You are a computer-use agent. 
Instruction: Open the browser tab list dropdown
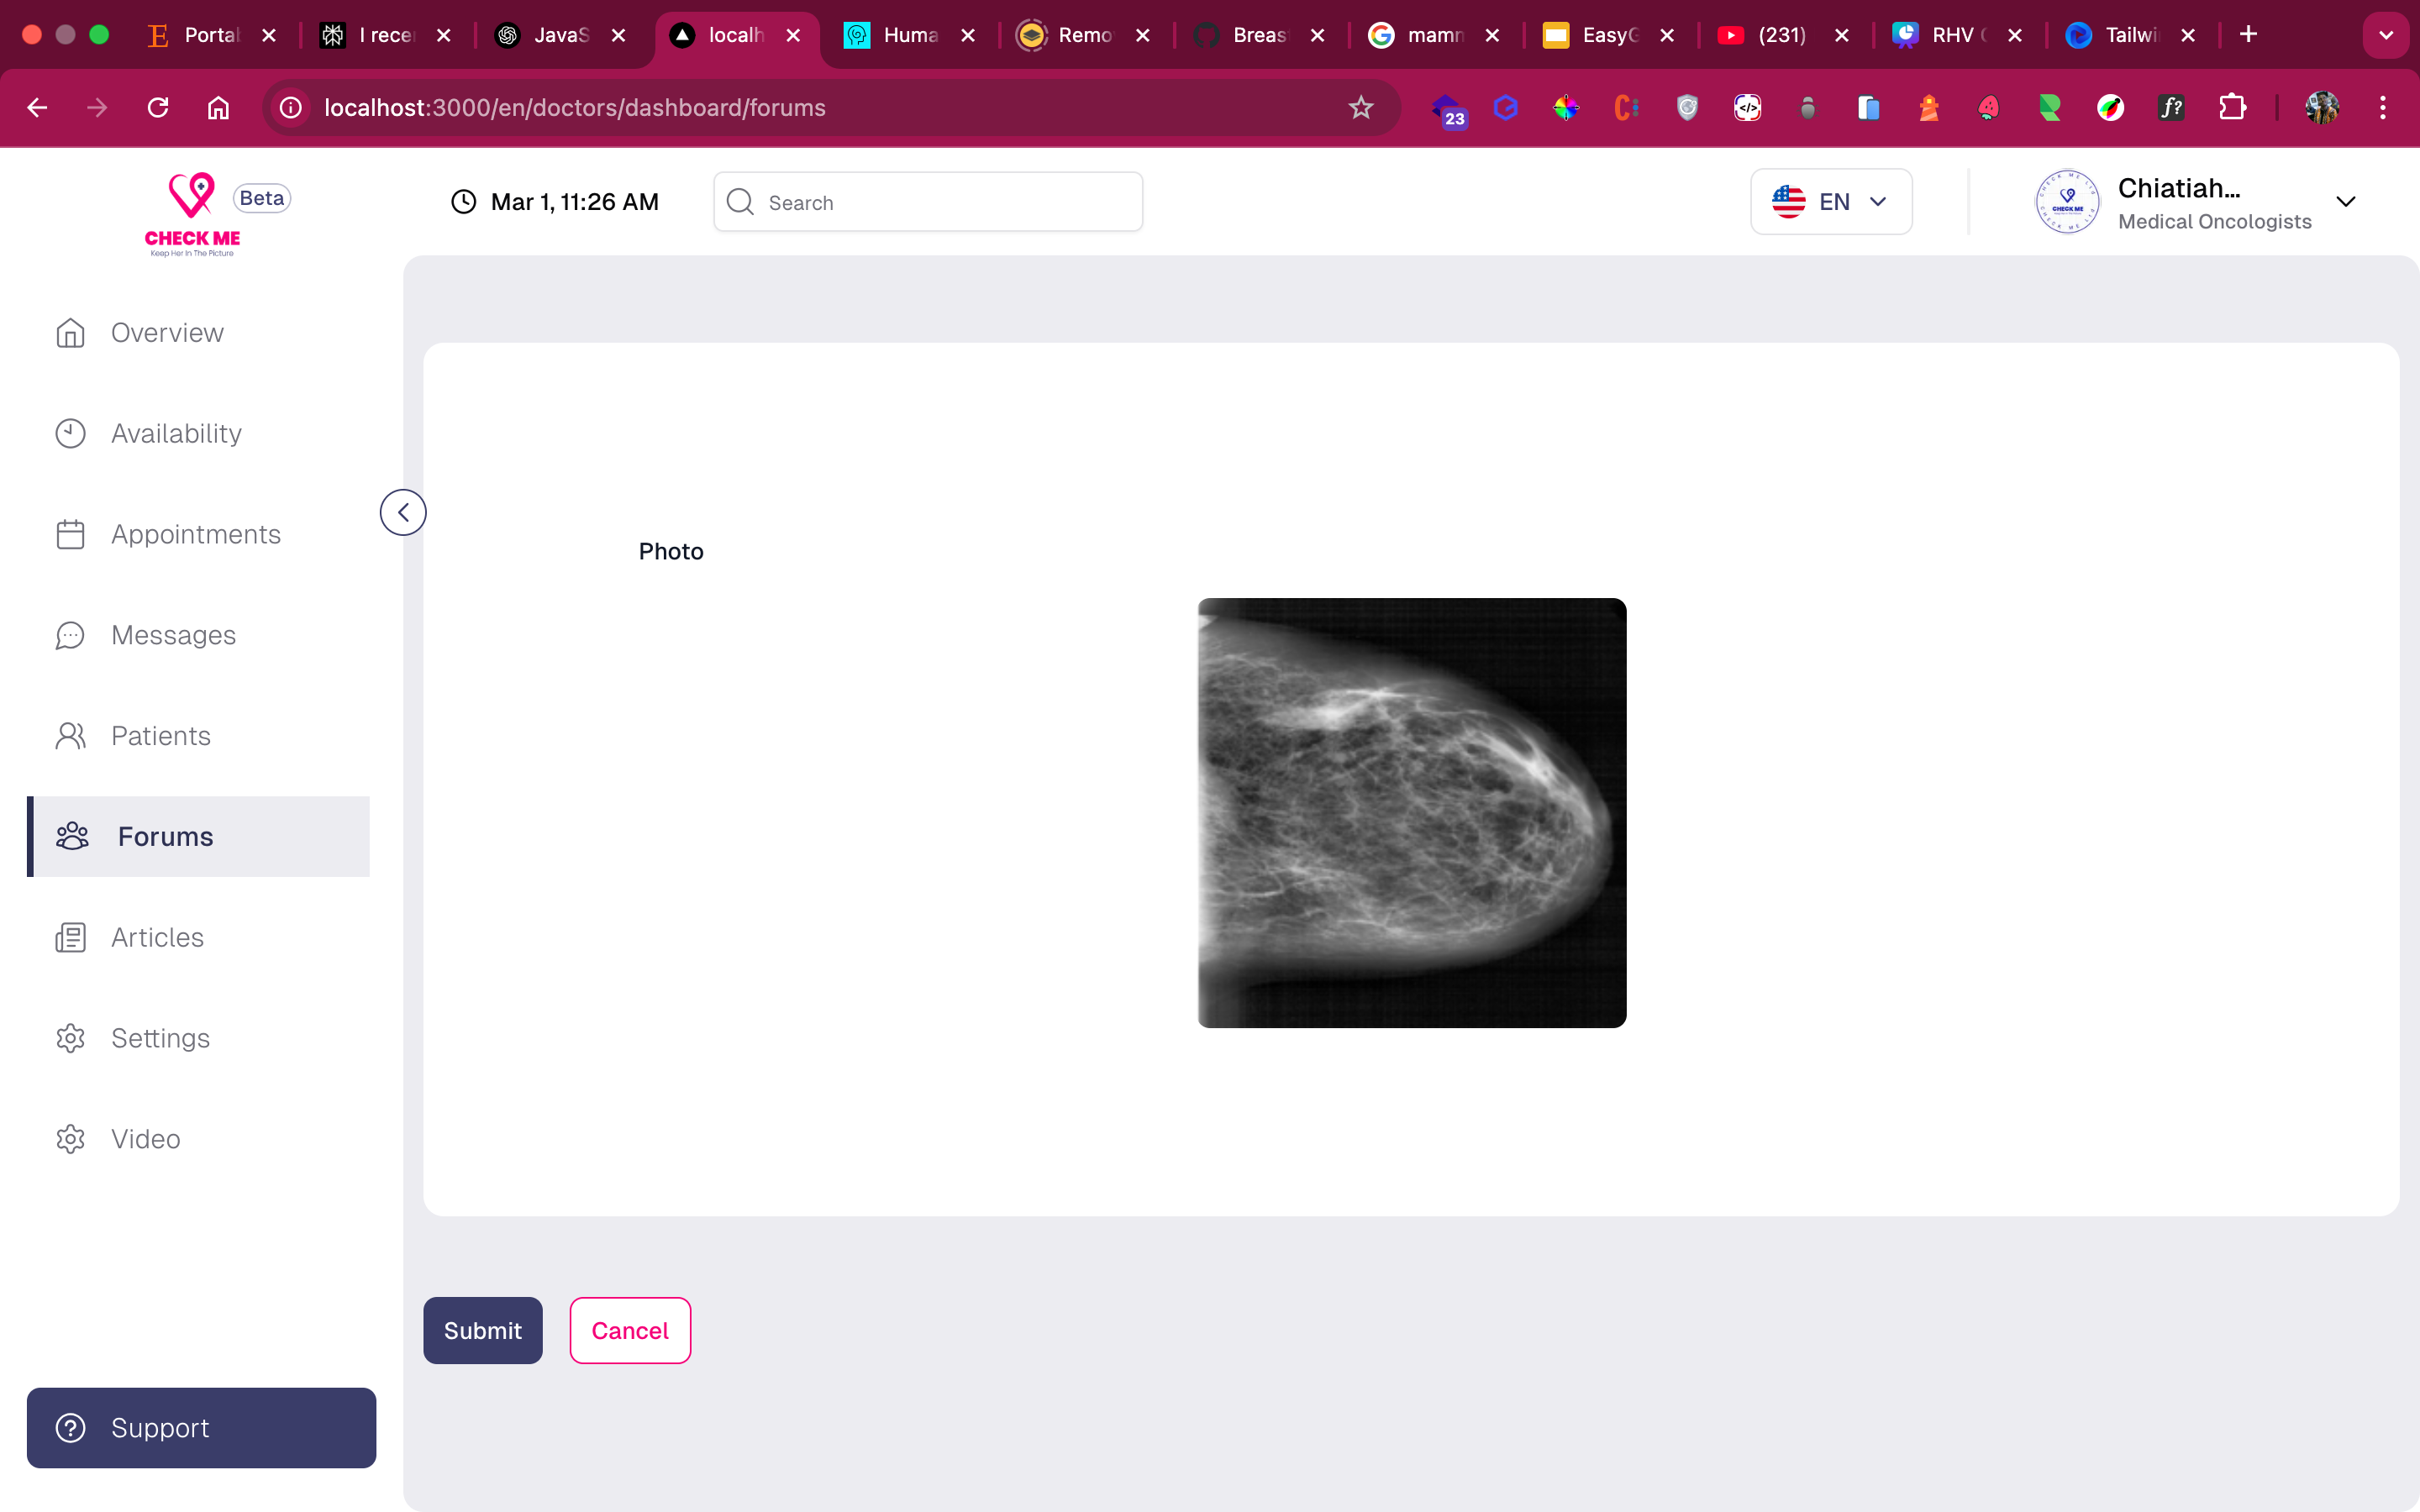[x=2386, y=35]
